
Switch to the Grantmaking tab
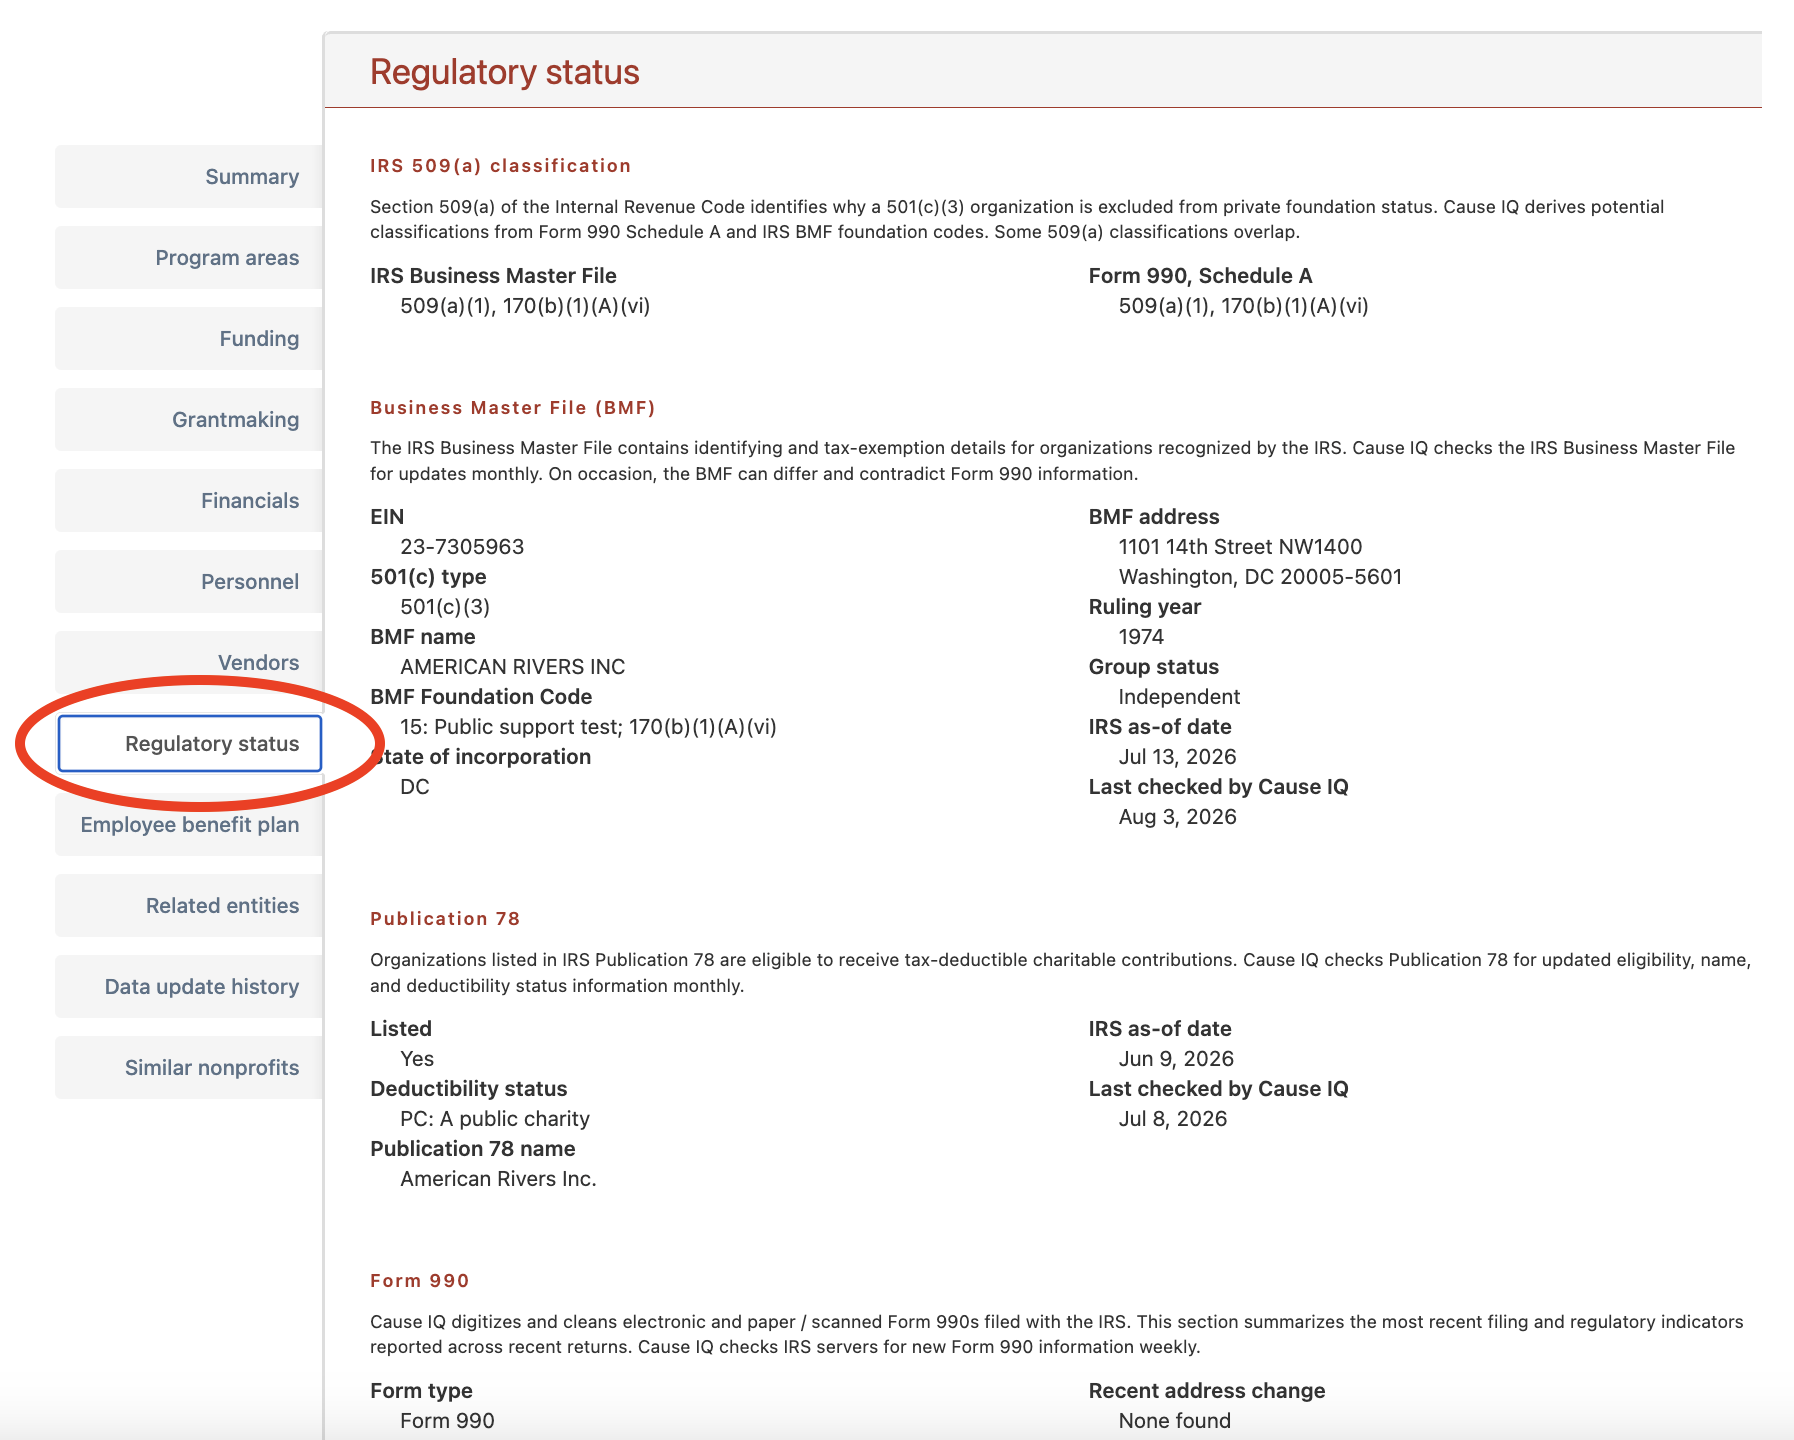click(189, 420)
